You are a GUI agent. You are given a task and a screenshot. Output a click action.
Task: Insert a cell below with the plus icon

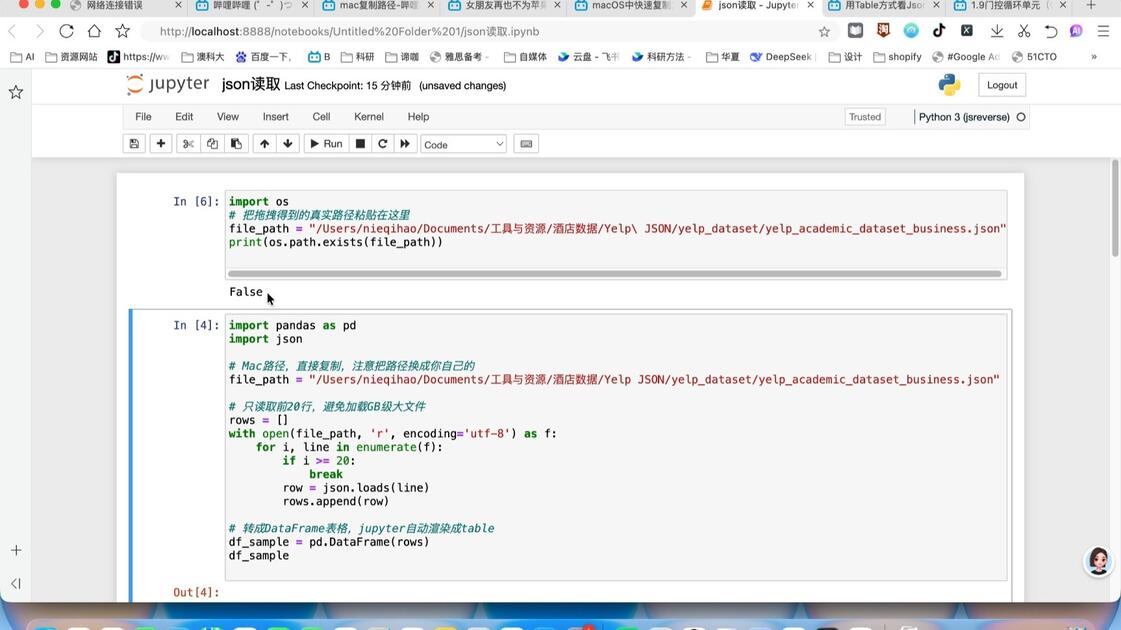[x=161, y=144]
